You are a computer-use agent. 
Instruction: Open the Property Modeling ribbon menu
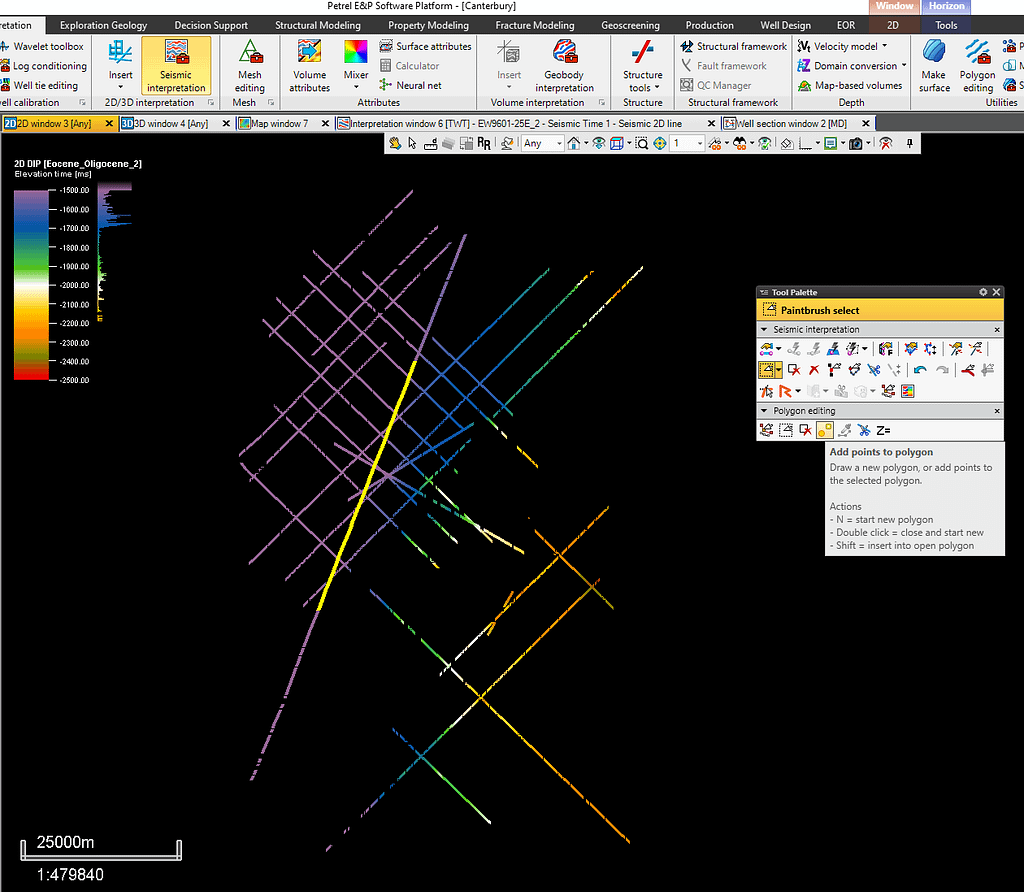click(428, 24)
